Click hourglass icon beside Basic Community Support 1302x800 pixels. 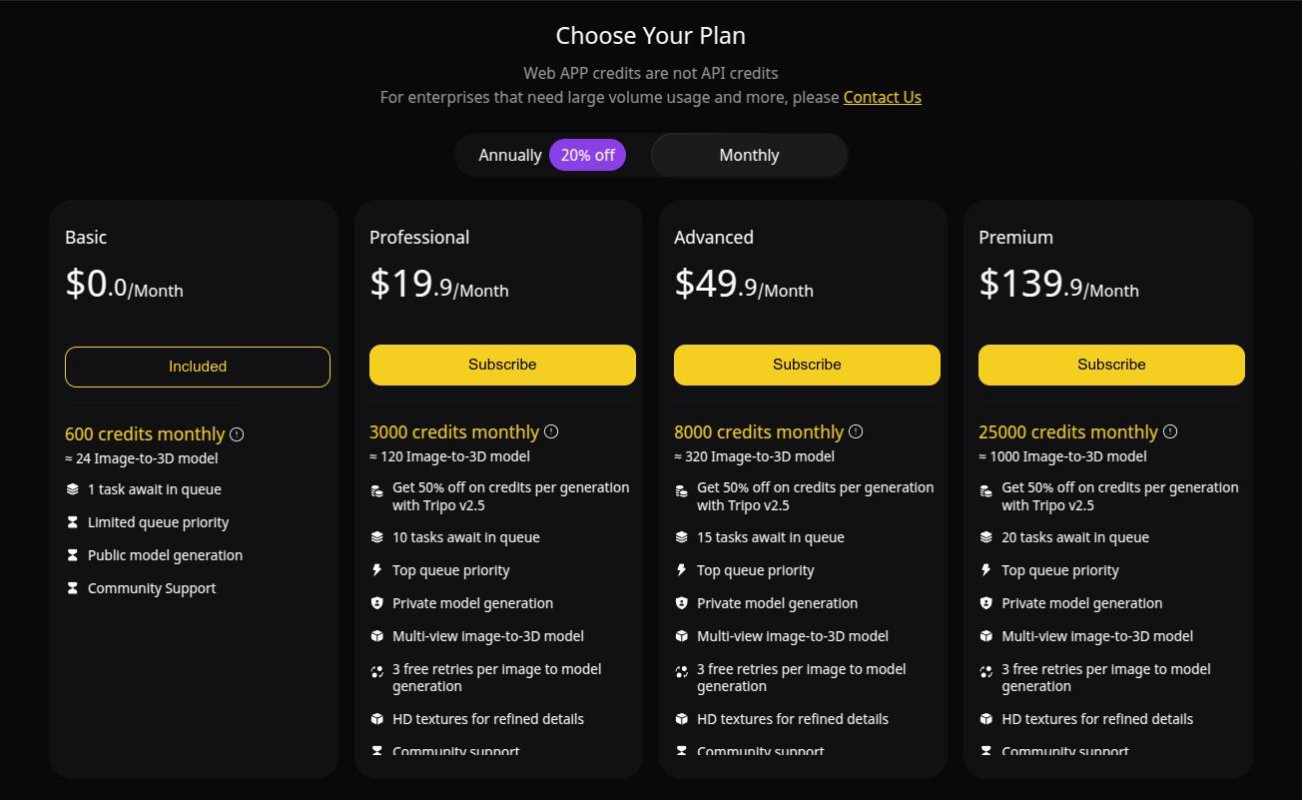72,588
